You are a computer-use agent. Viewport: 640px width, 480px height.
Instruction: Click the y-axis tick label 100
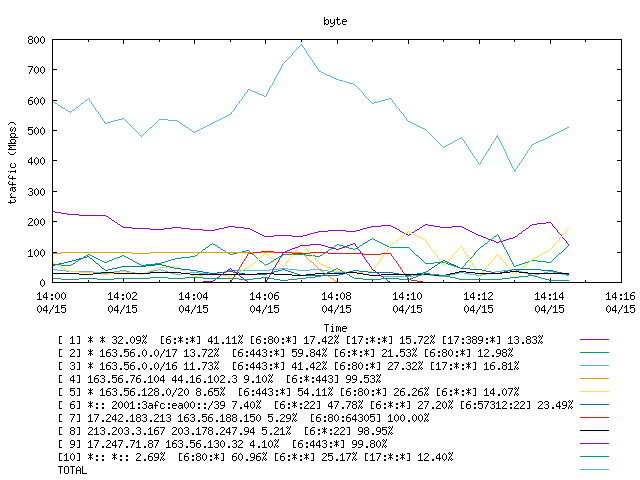36,253
